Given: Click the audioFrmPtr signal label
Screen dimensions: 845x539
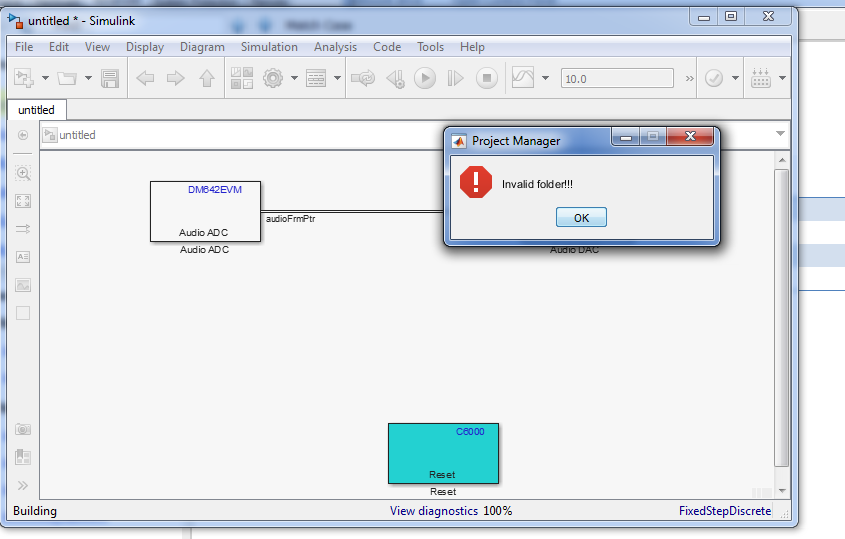Looking at the screenshot, I should coord(290,218).
